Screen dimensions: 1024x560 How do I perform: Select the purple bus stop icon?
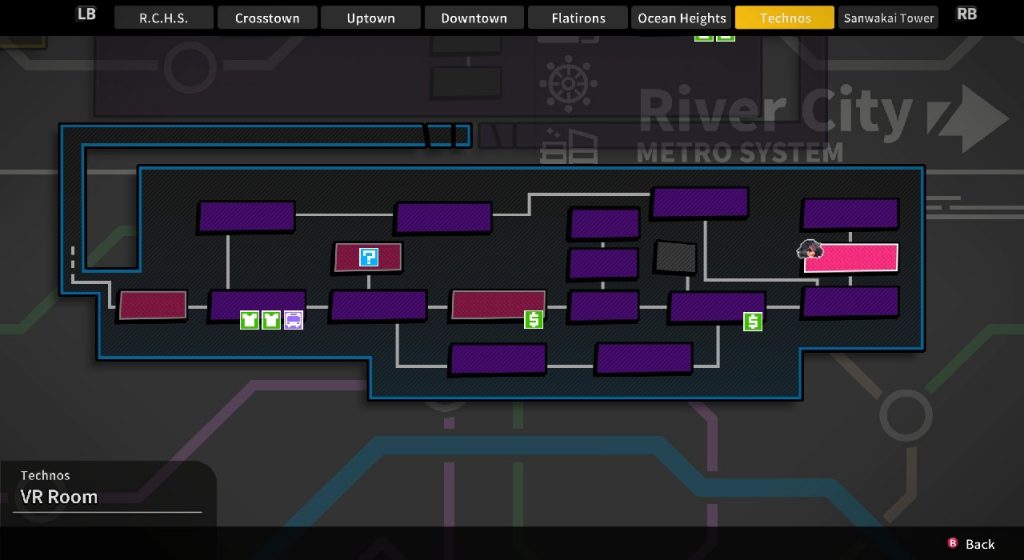293,320
